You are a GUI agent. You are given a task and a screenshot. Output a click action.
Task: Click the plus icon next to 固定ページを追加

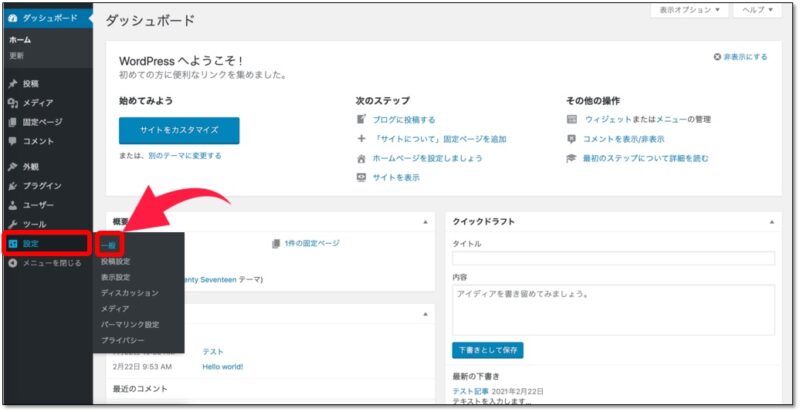pyautogui.click(x=361, y=139)
